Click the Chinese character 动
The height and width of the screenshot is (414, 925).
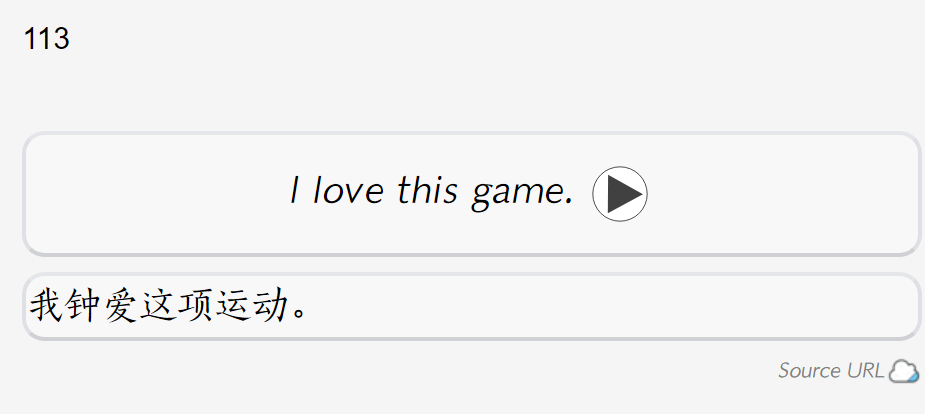pos(269,305)
